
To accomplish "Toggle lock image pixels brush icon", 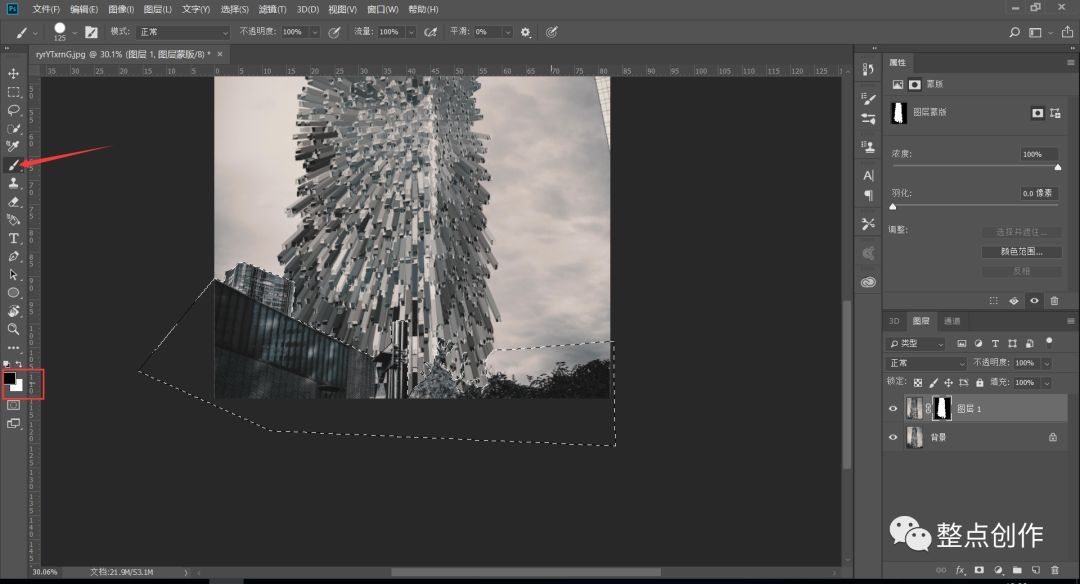I will tap(933, 382).
